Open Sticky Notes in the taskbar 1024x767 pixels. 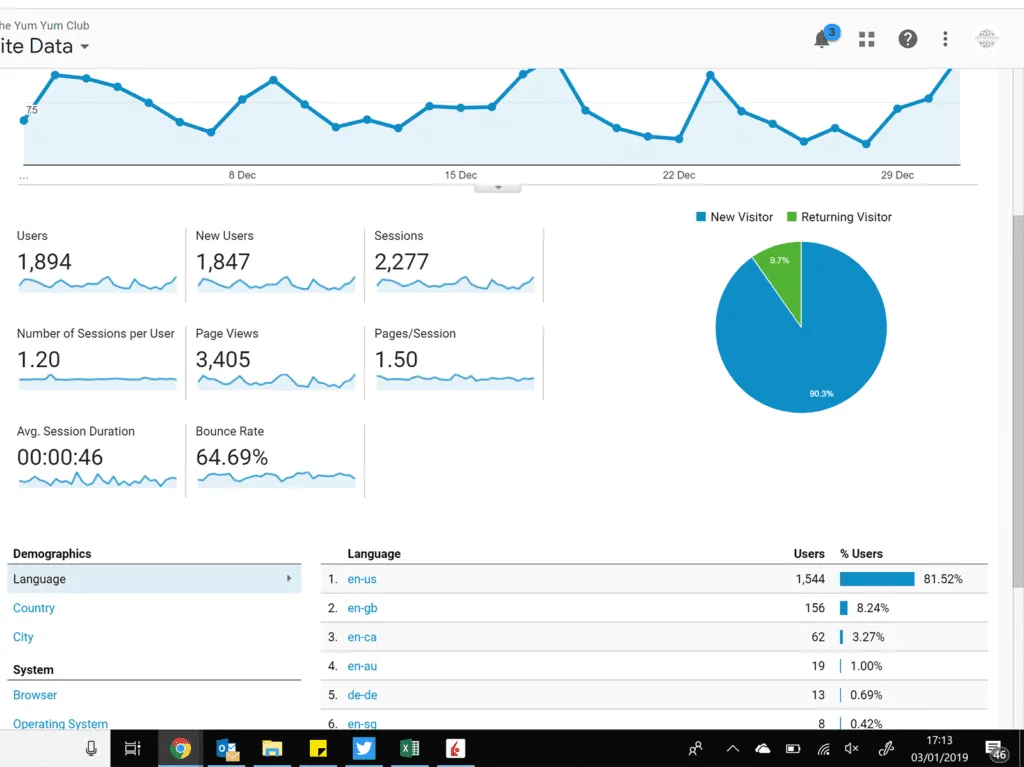[x=318, y=749]
